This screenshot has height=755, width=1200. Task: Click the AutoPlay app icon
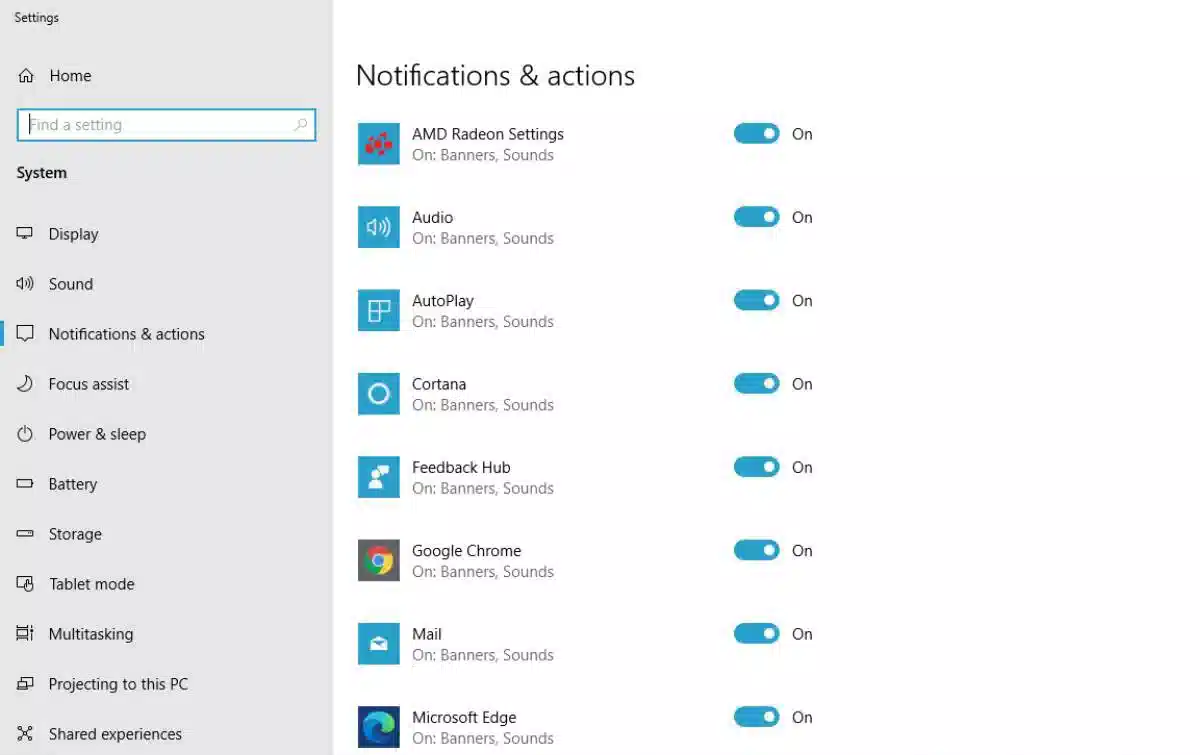click(x=379, y=310)
